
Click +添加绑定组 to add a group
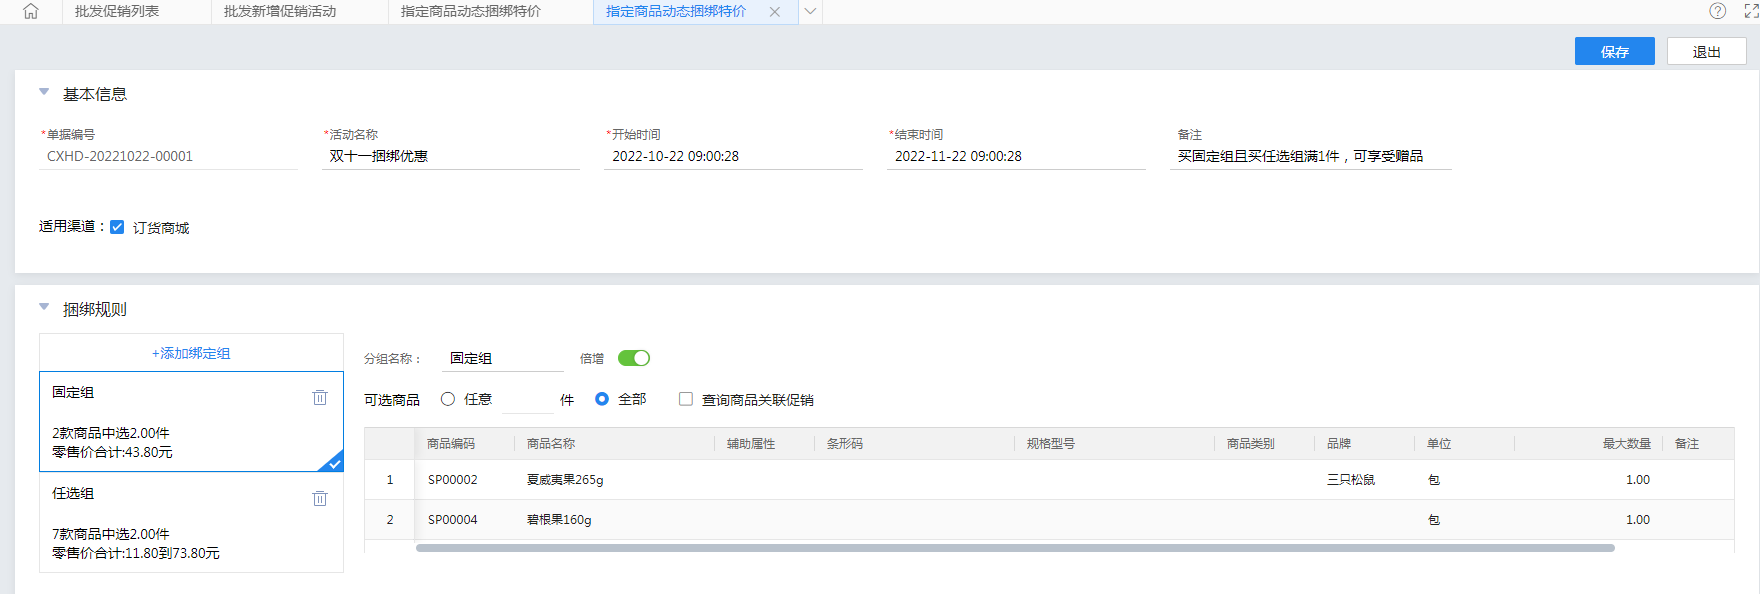(191, 353)
